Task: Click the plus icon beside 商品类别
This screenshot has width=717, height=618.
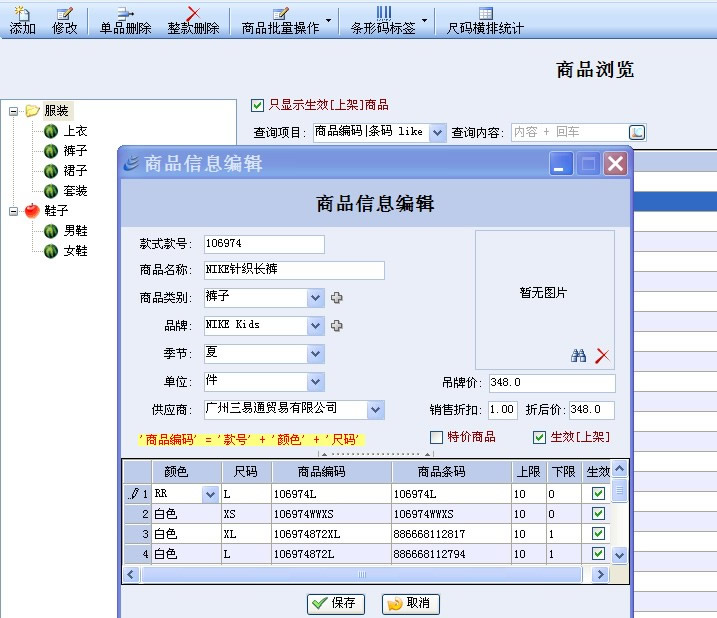Action: click(337, 298)
